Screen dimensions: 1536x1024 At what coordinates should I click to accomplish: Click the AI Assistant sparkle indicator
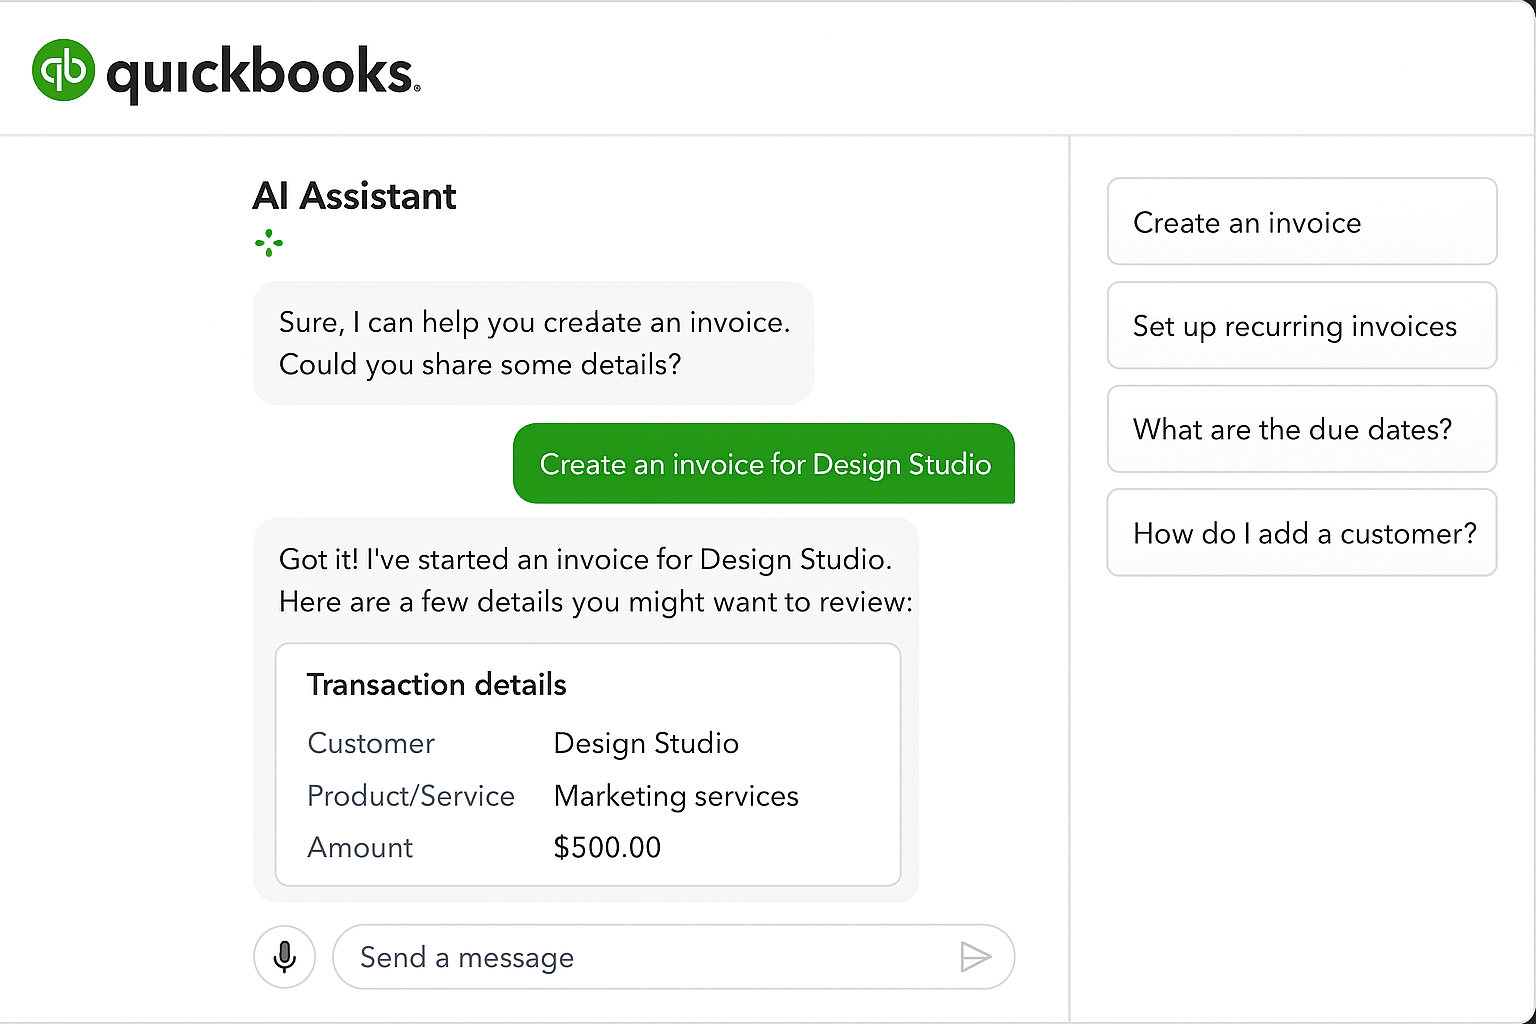(269, 243)
